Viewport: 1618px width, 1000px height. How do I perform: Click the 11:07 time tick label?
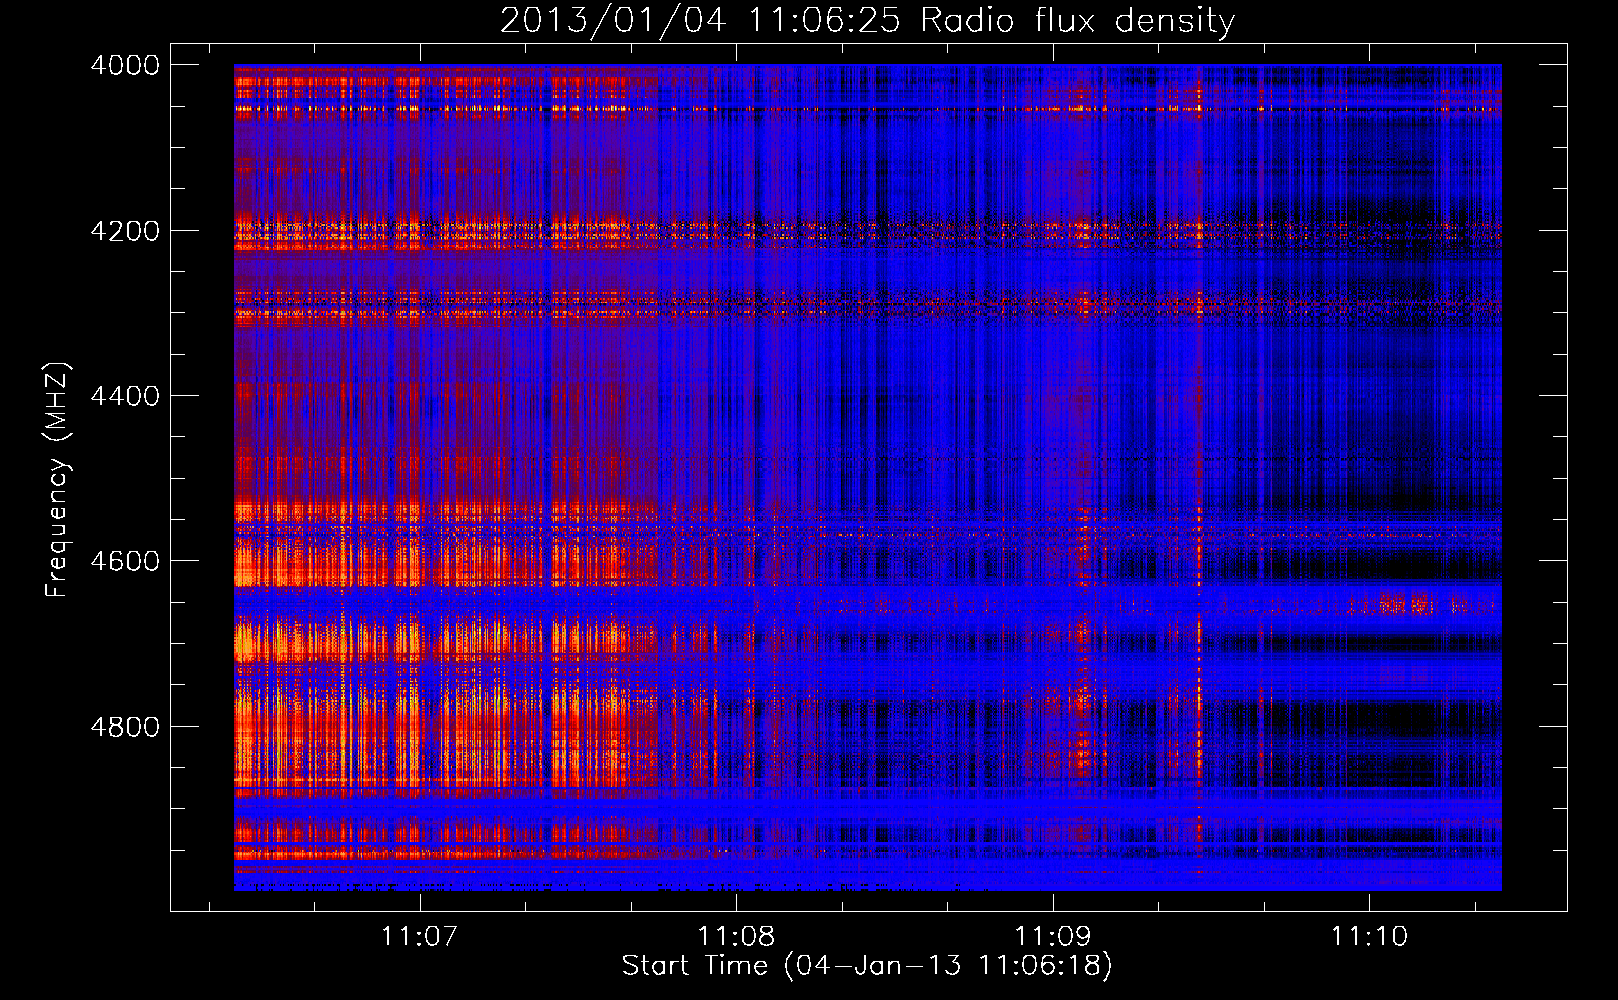tap(419, 936)
